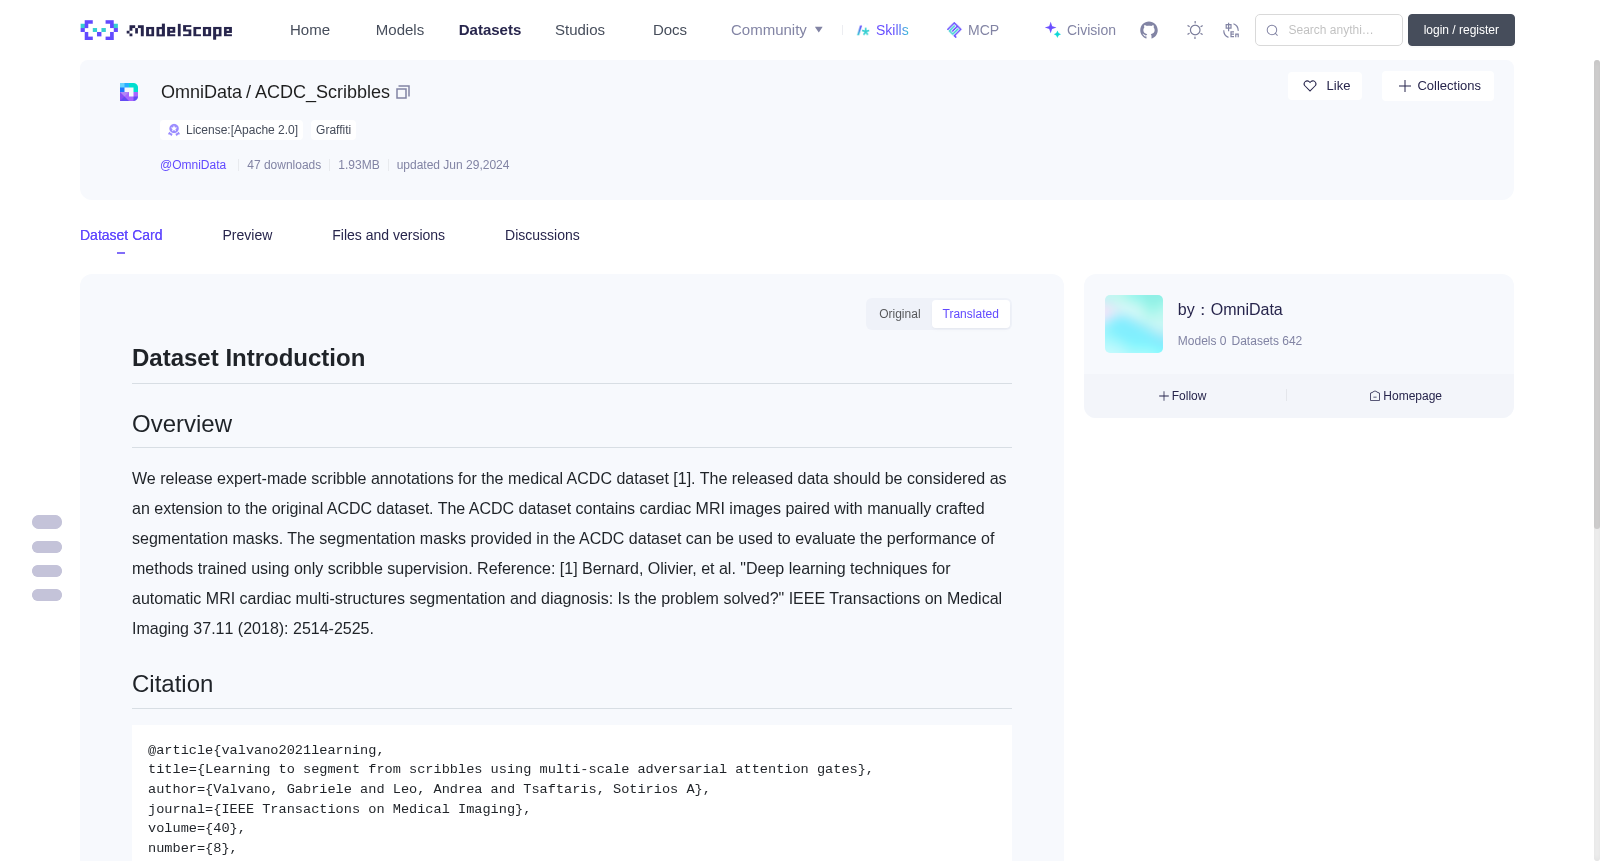Open the MCP page

(x=983, y=30)
